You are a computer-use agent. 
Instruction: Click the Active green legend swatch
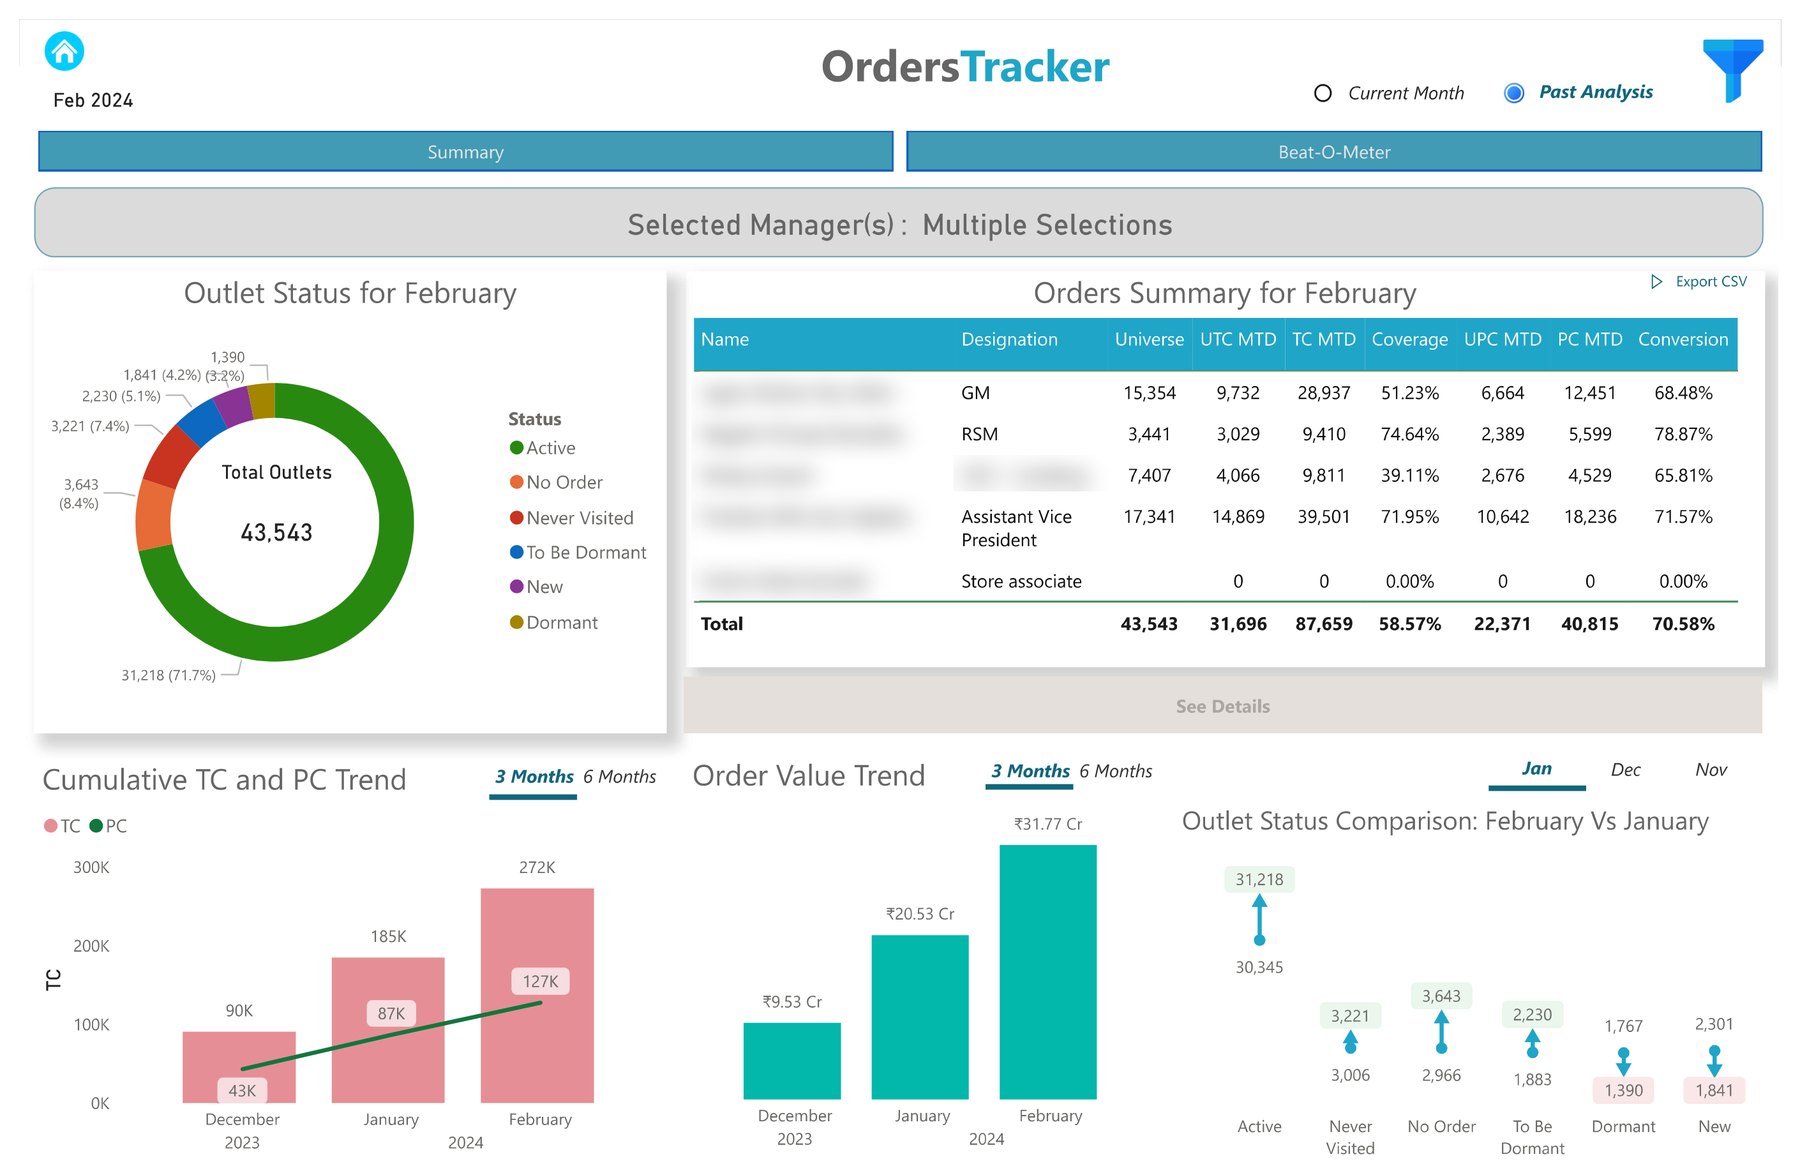point(517,448)
